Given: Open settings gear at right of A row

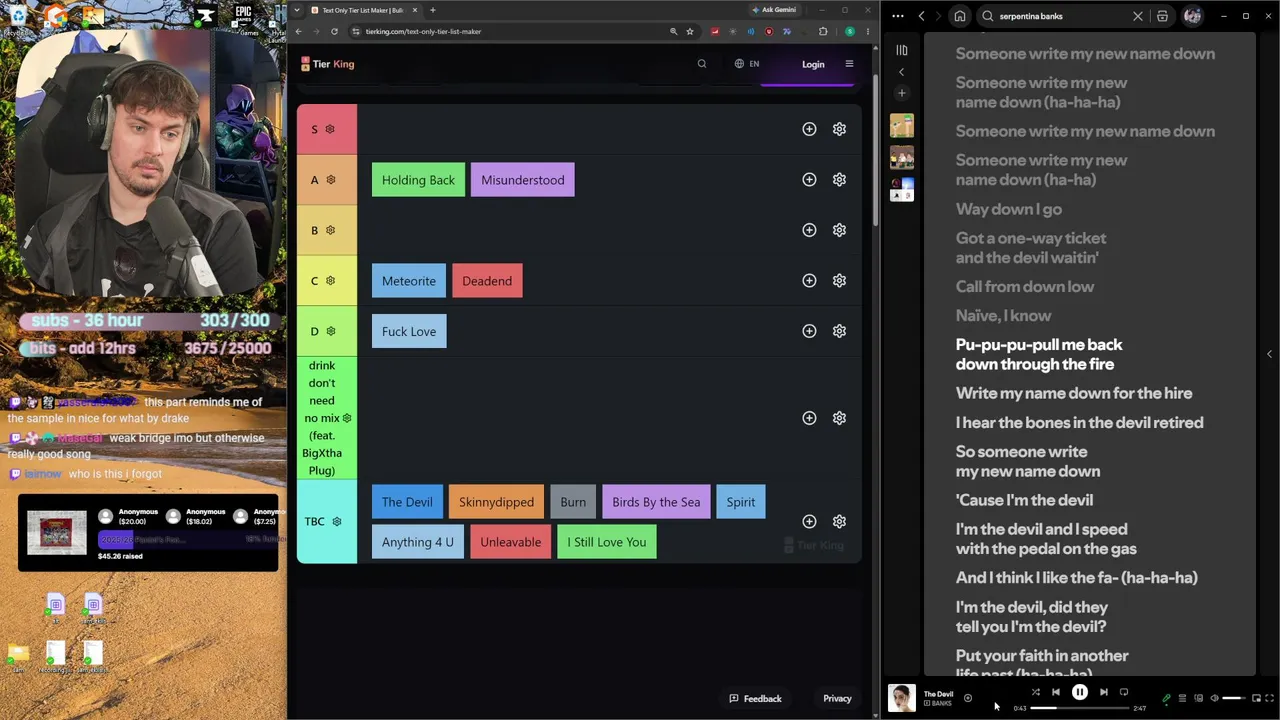Looking at the screenshot, I should click(839, 180).
